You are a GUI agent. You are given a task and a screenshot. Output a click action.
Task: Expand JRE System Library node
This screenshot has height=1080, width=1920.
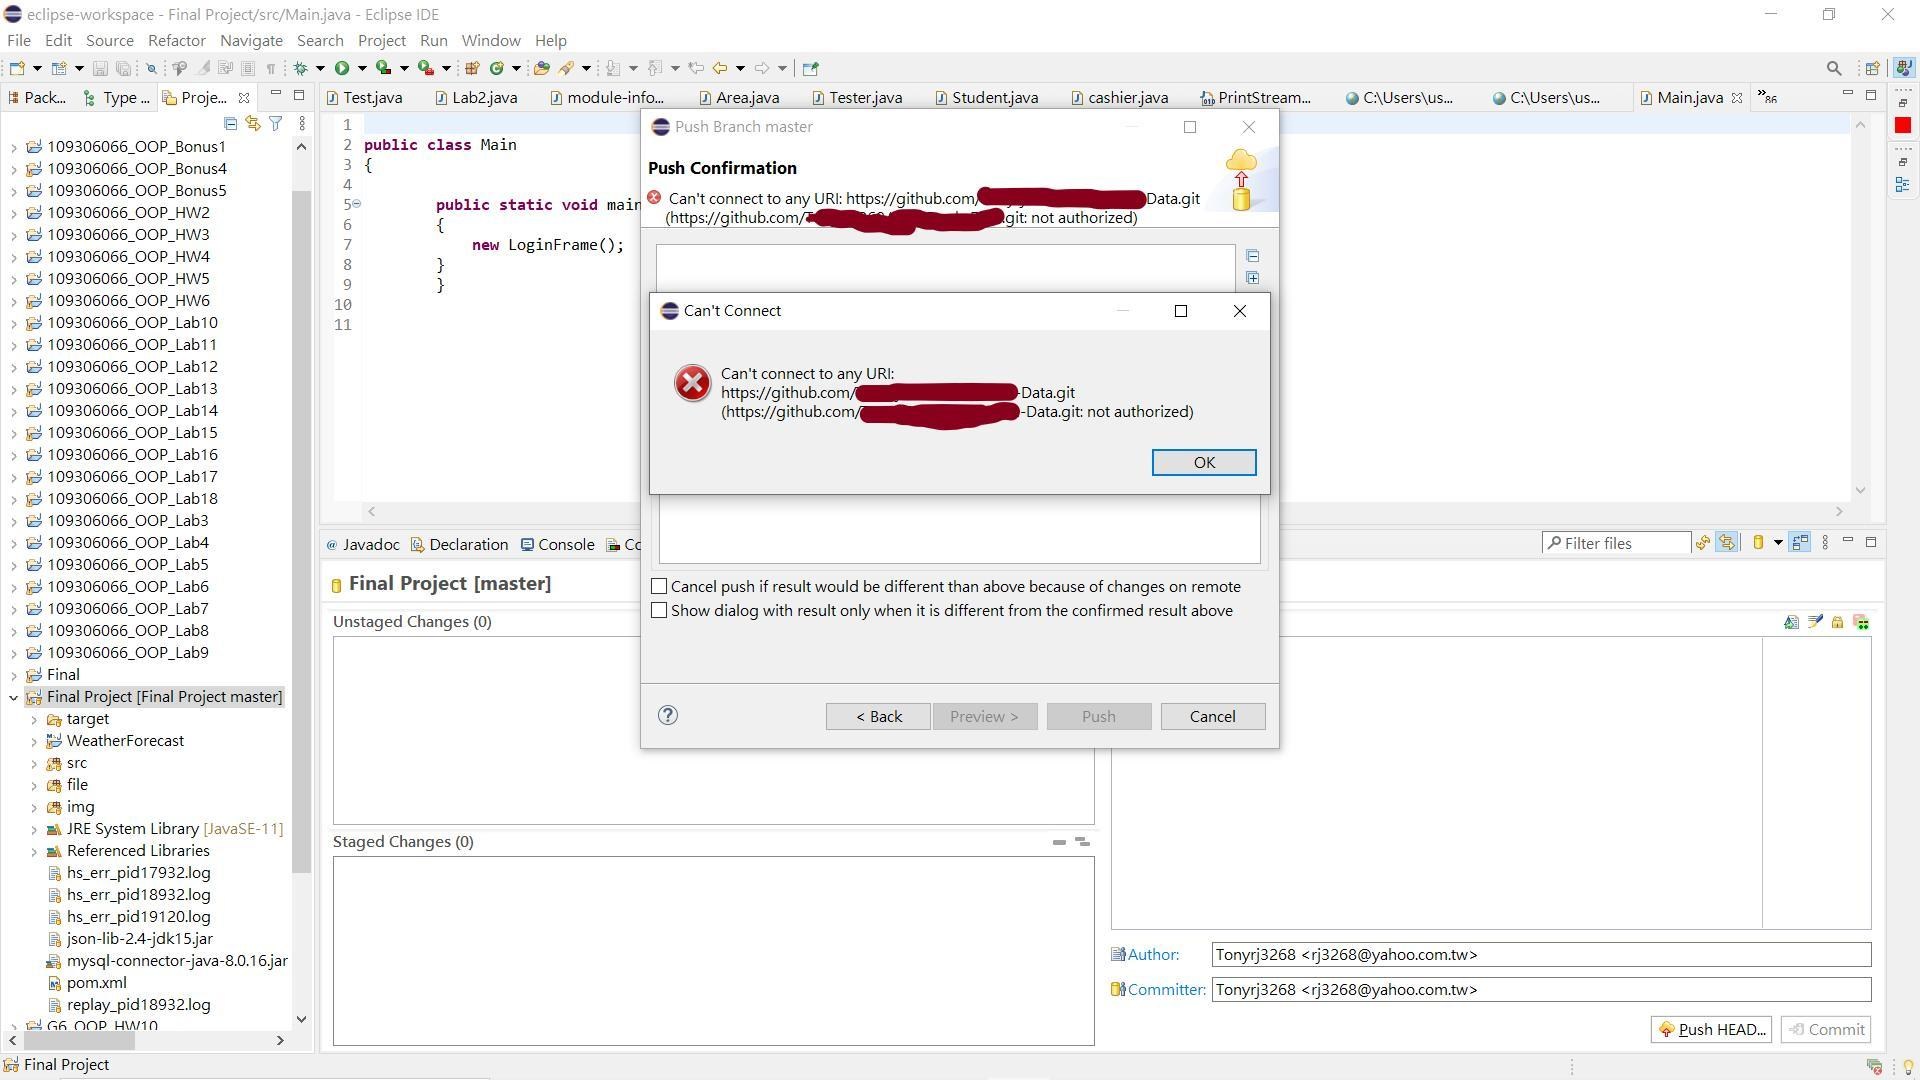[34, 829]
